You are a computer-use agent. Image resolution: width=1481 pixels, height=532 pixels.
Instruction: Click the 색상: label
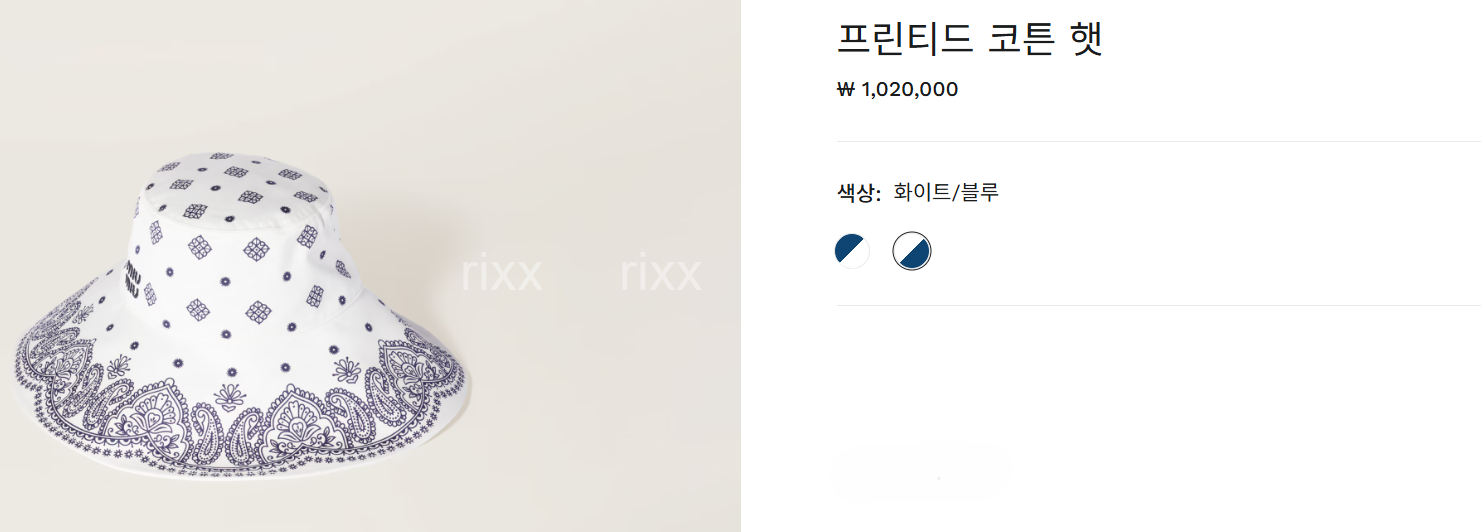859,193
